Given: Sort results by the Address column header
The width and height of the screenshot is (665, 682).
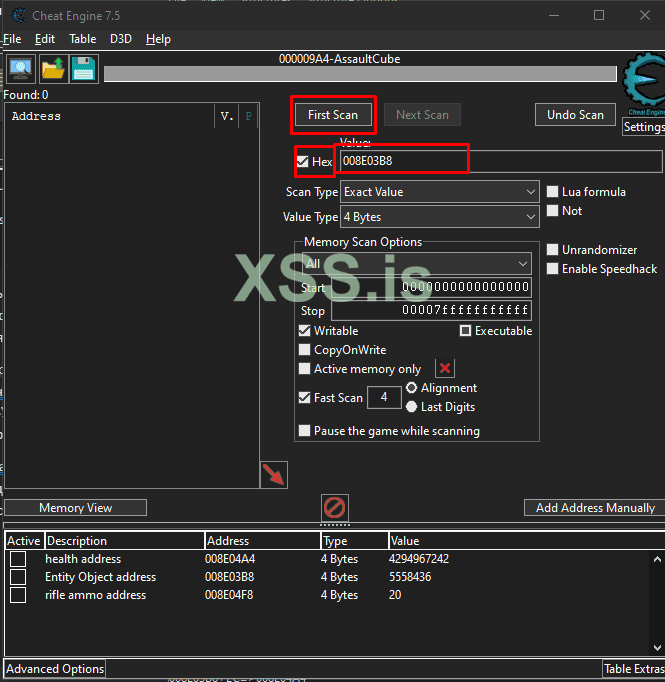Looking at the screenshot, I should (x=111, y=116).
